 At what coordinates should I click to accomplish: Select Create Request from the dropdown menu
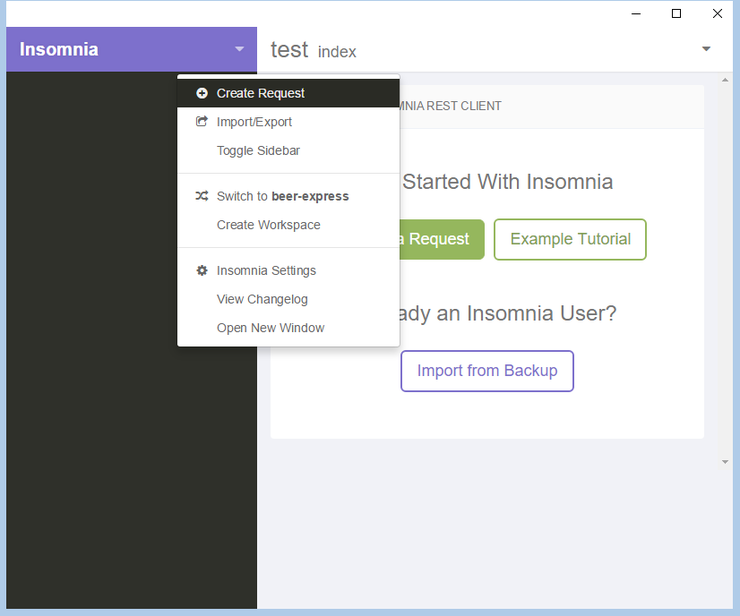tap(288, 93)
